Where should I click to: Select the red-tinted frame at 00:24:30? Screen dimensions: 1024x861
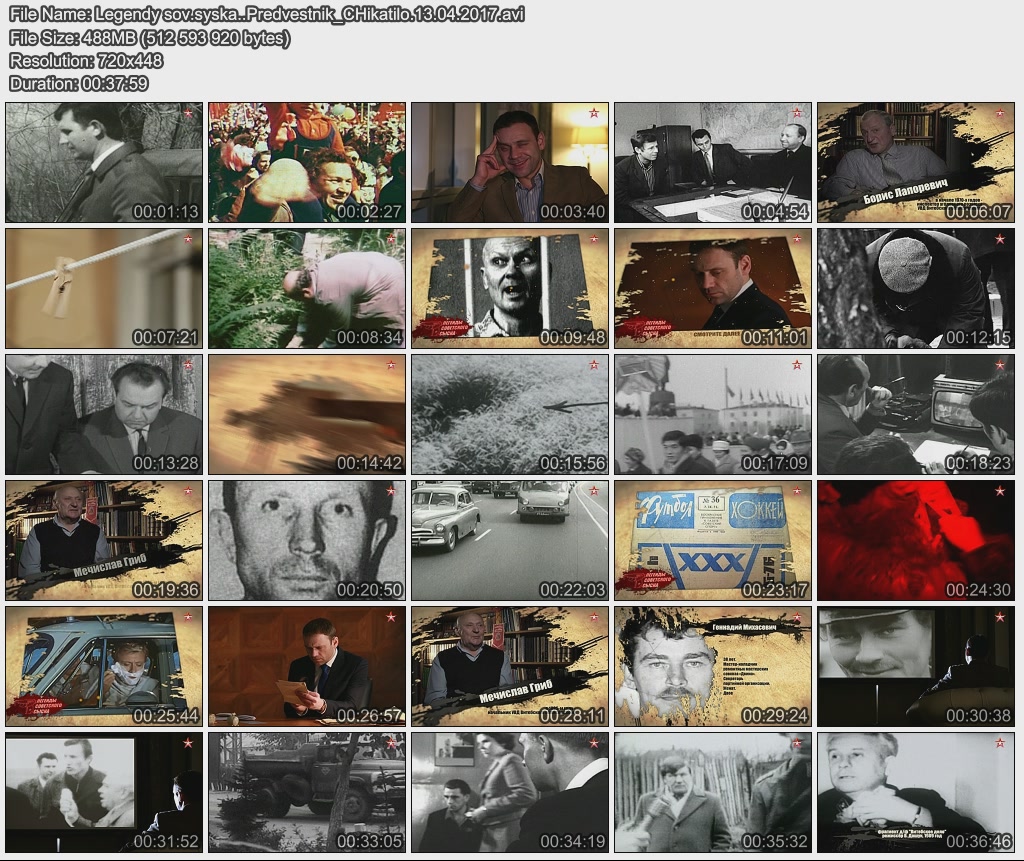pos(915,540)
